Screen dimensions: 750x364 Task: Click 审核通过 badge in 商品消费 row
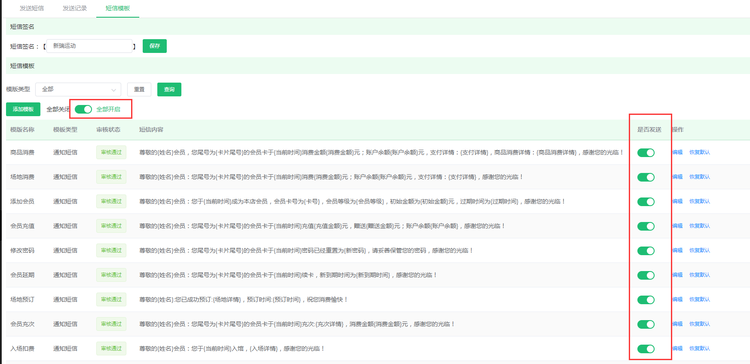point(111,153)
